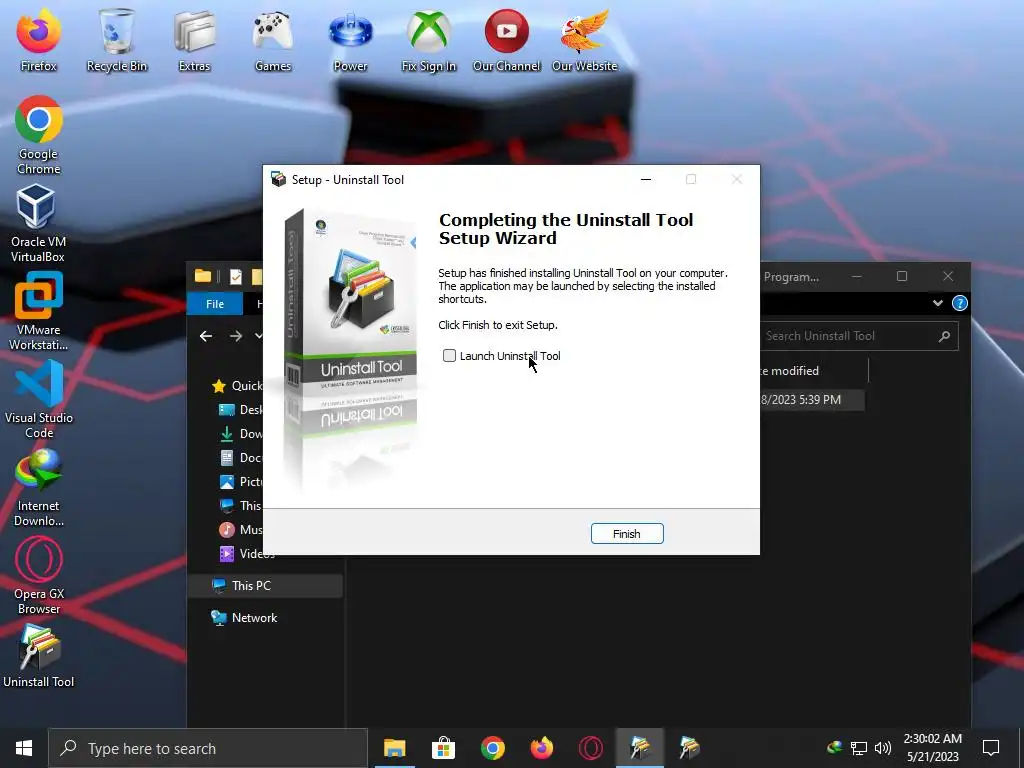Open recent locations dropdown in Explorer
1024x768 pixels.
pos(258,336)
